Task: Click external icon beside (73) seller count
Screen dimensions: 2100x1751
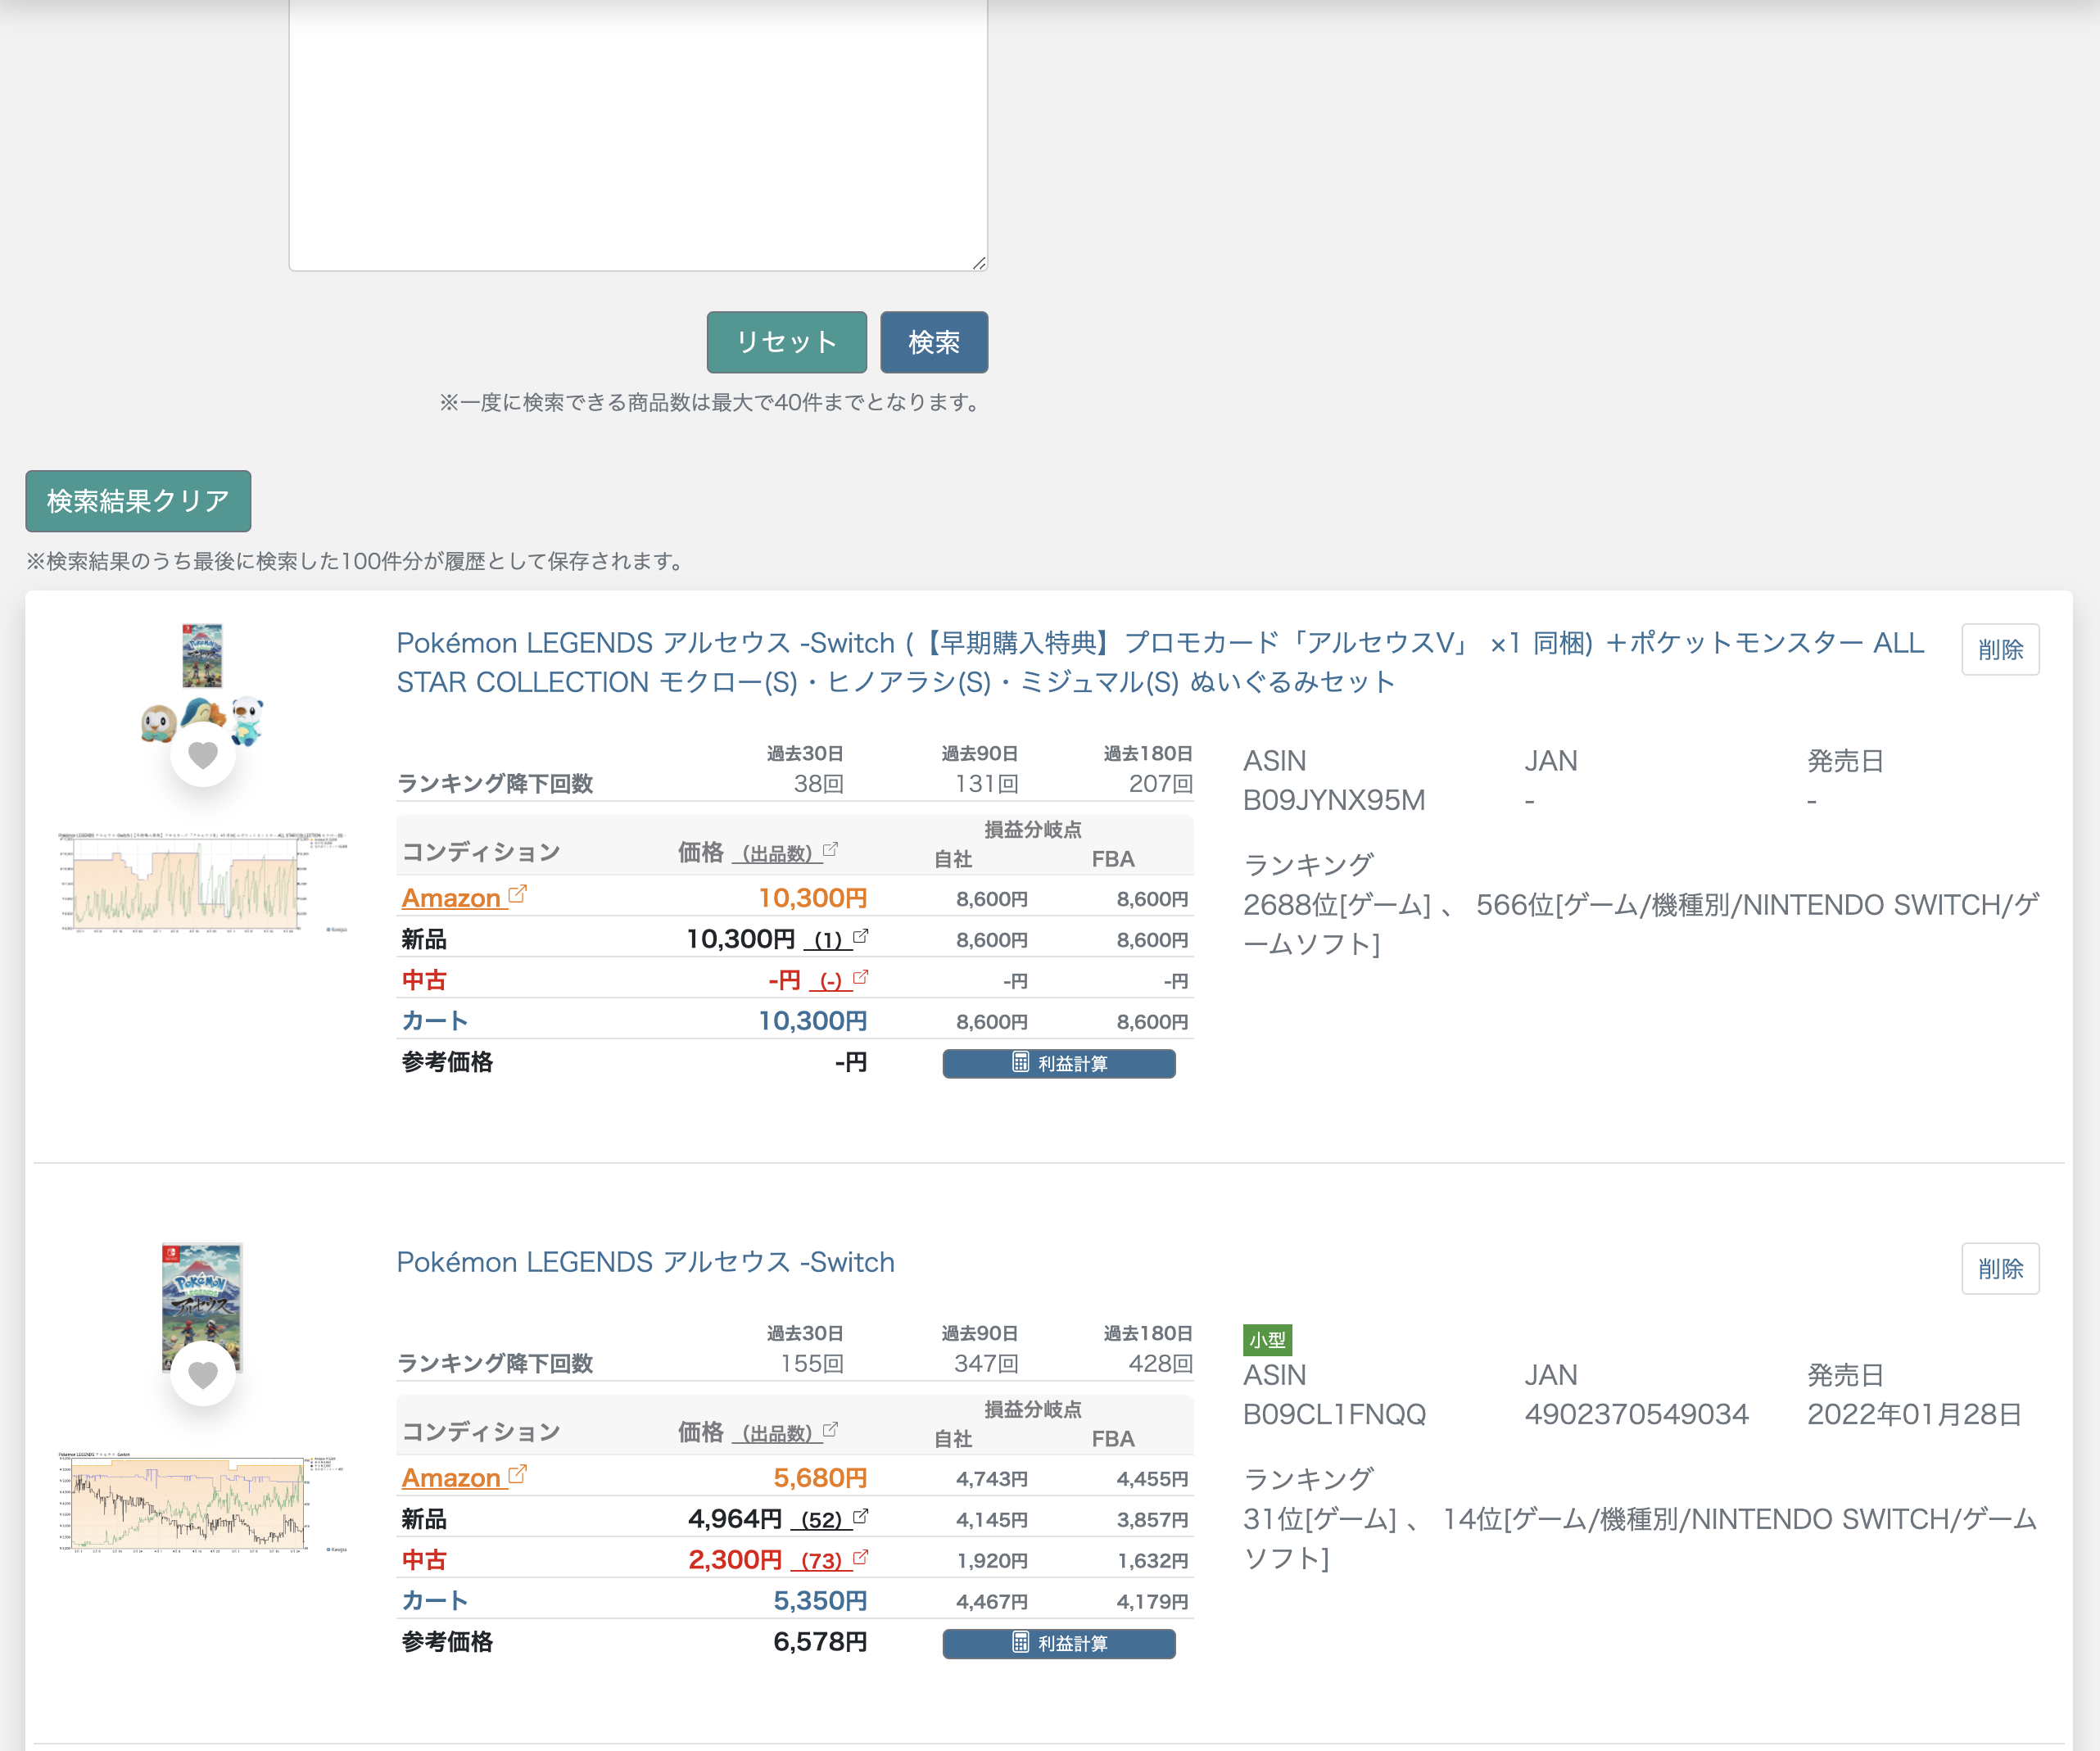Action: 860,1558
